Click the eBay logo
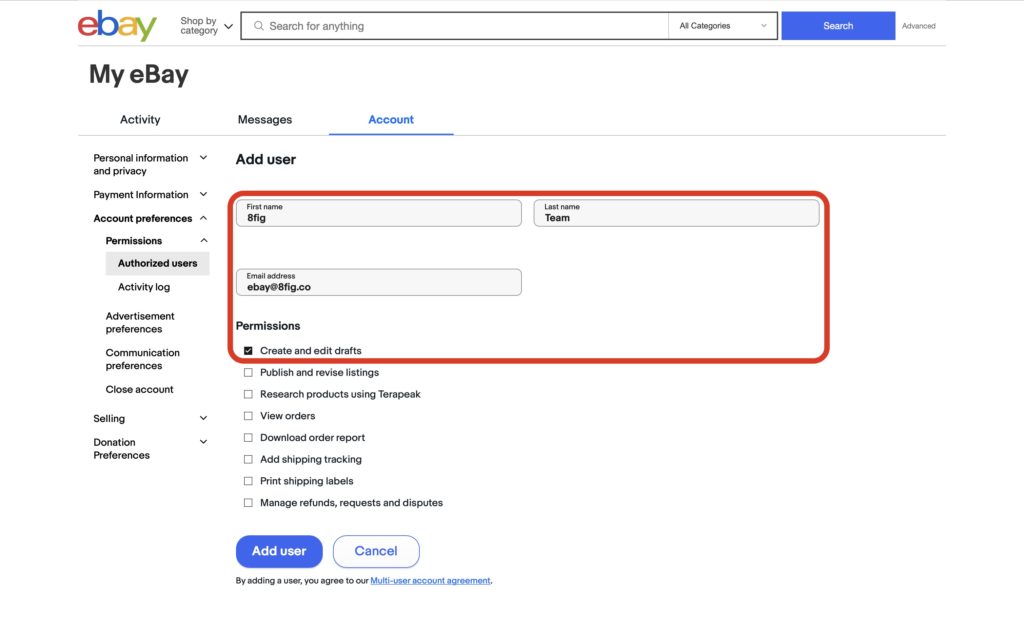The image size is (1024, 633). [118, 25]
